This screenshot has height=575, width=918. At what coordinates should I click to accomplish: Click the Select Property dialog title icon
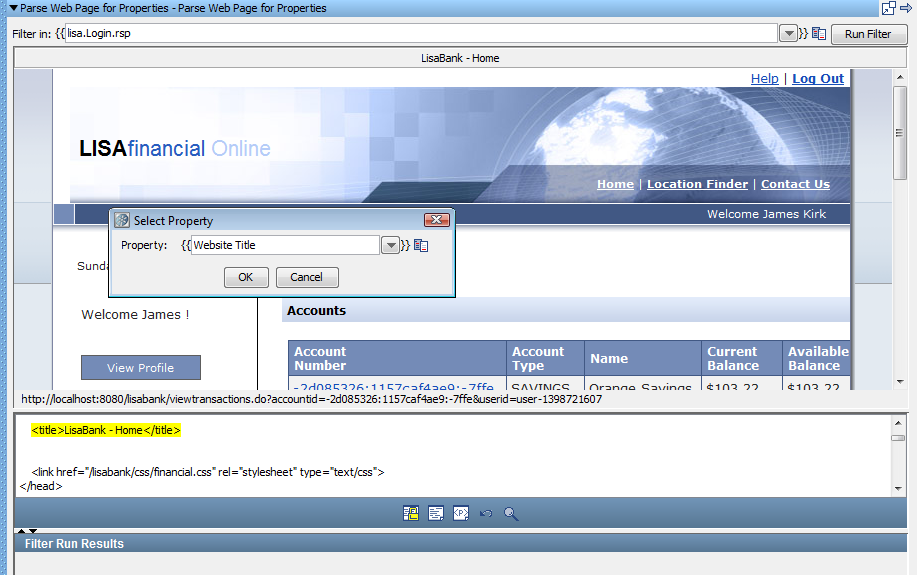(122, 220)
